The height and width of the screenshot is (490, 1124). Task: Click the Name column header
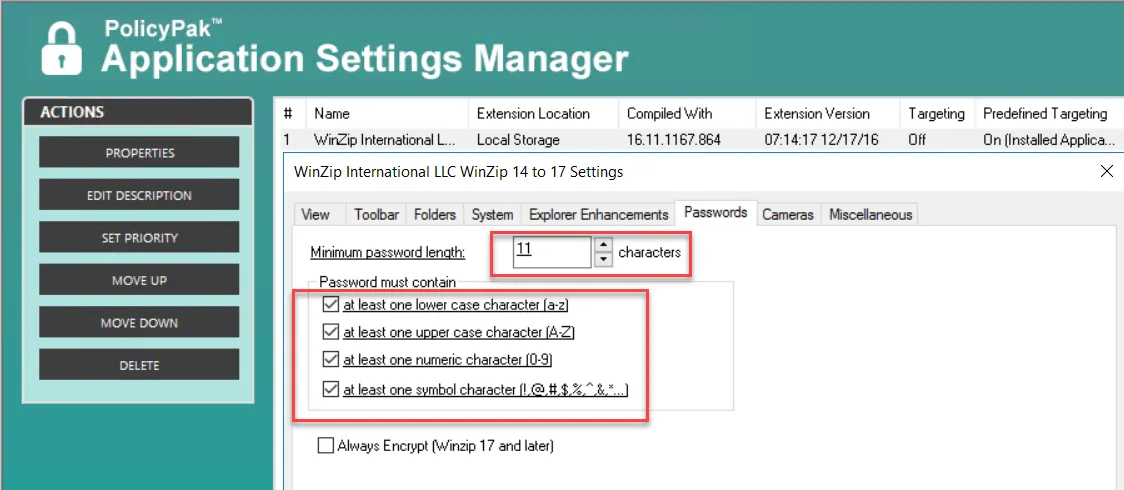[x=387, y=113]
